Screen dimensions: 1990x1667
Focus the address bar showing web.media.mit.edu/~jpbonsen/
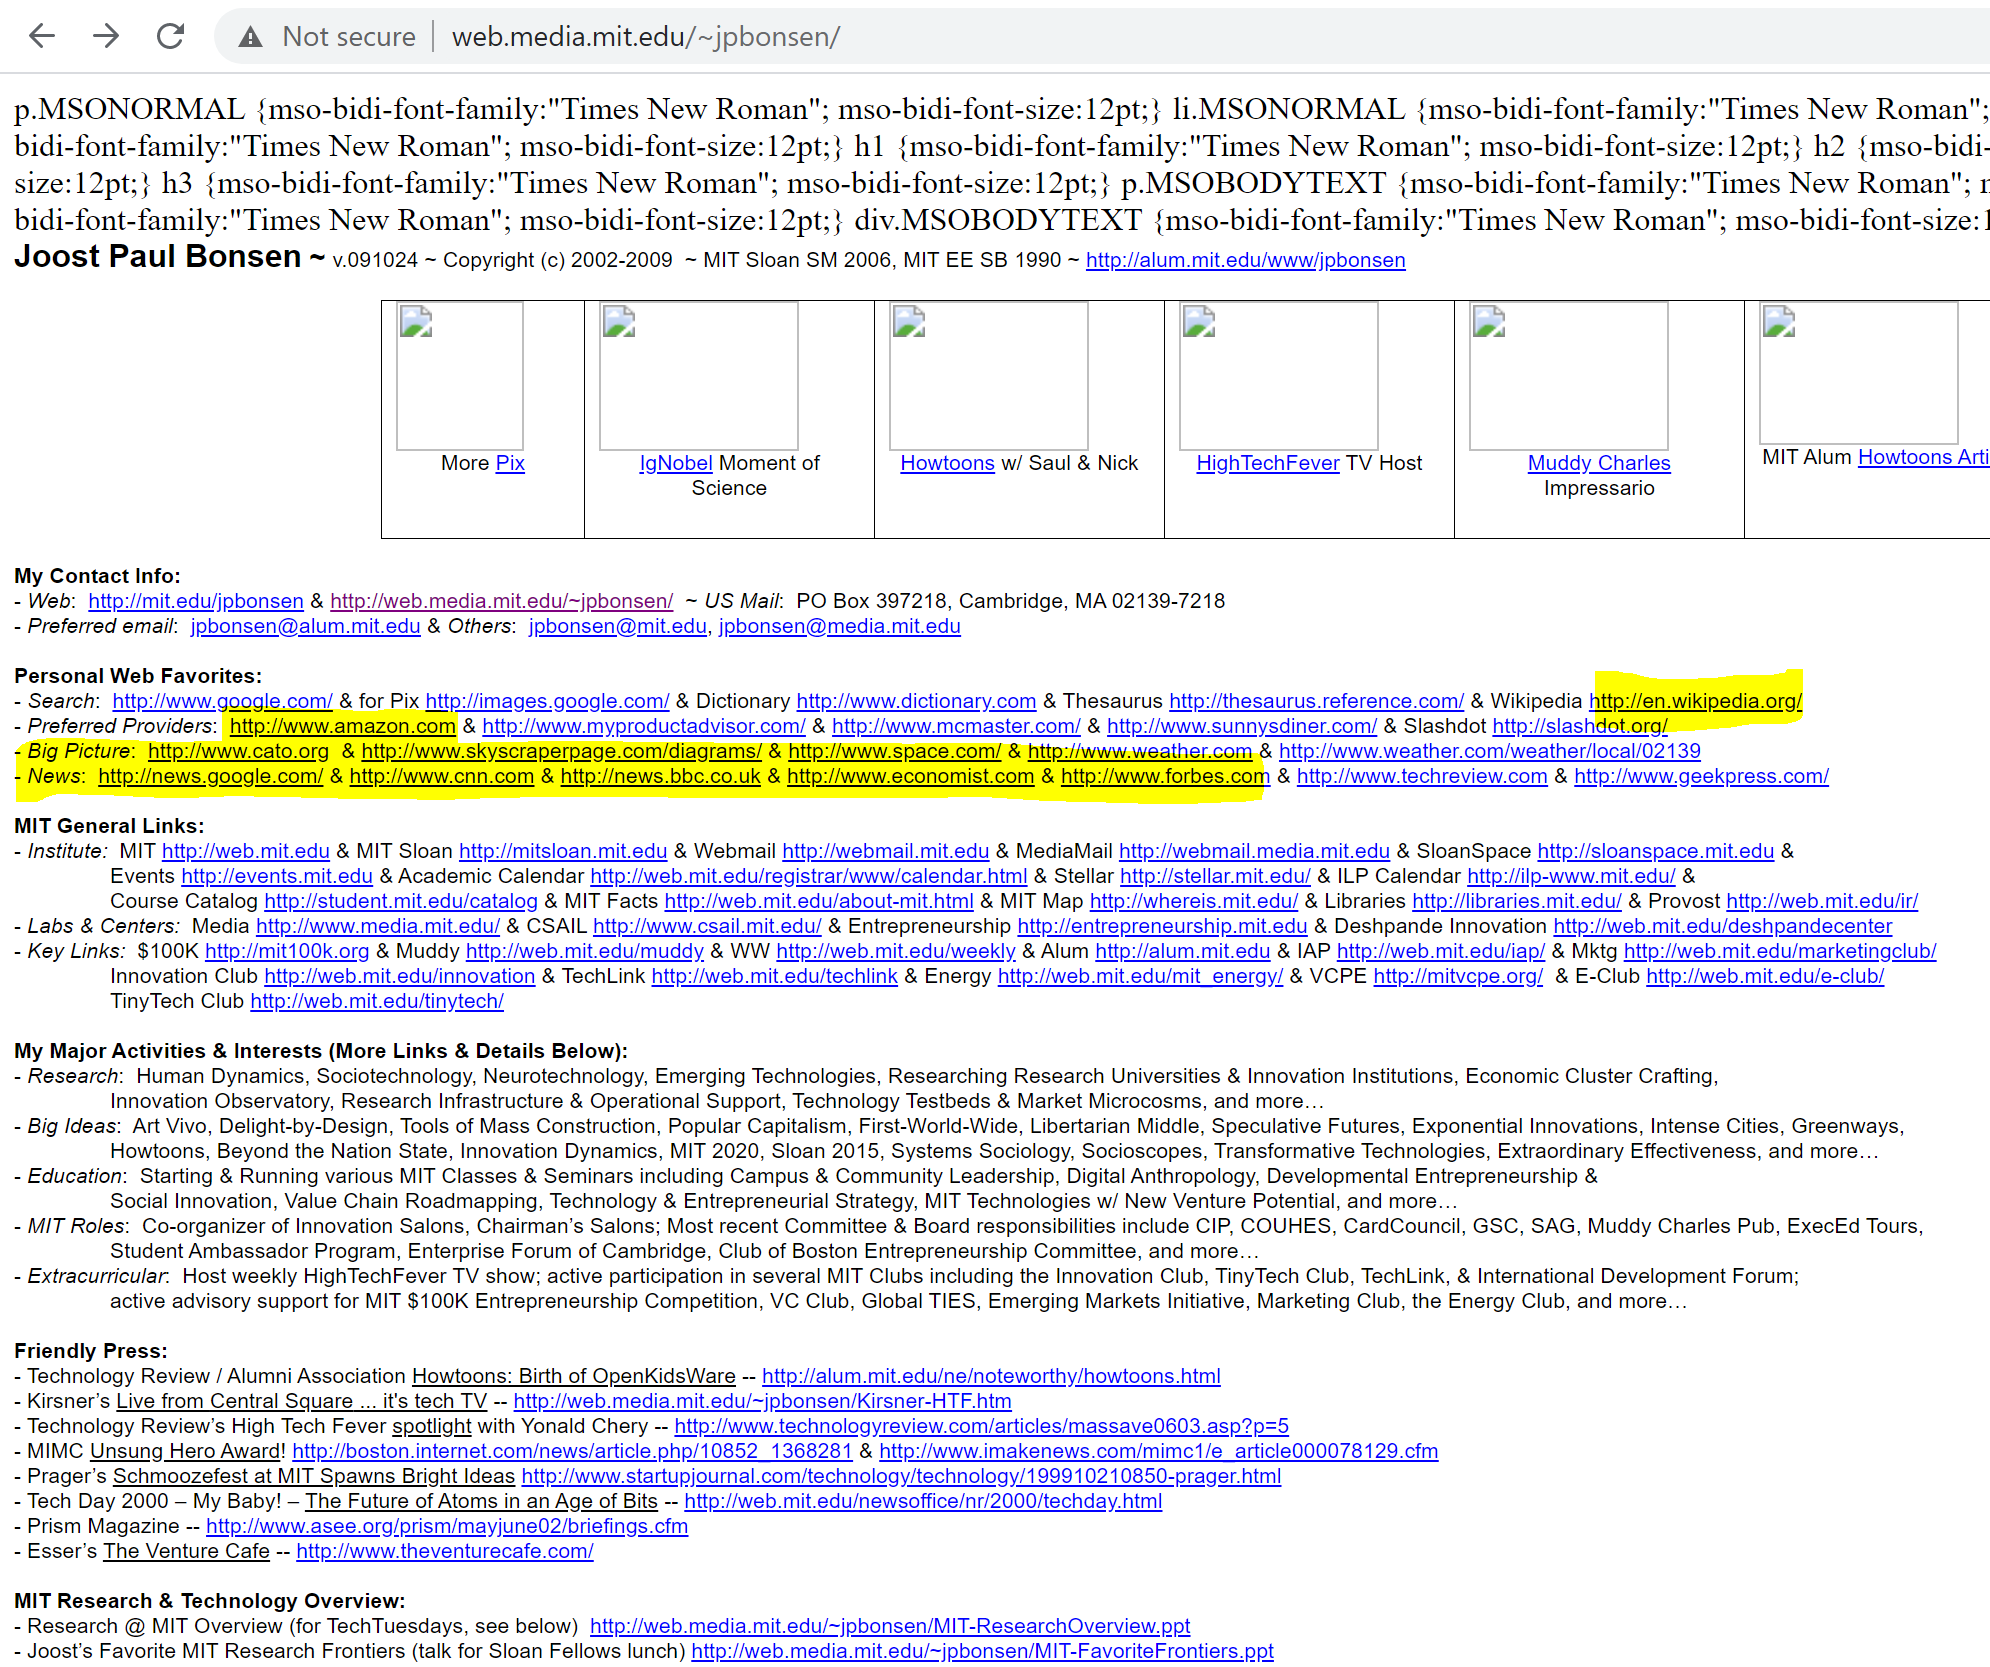point(646,37)
